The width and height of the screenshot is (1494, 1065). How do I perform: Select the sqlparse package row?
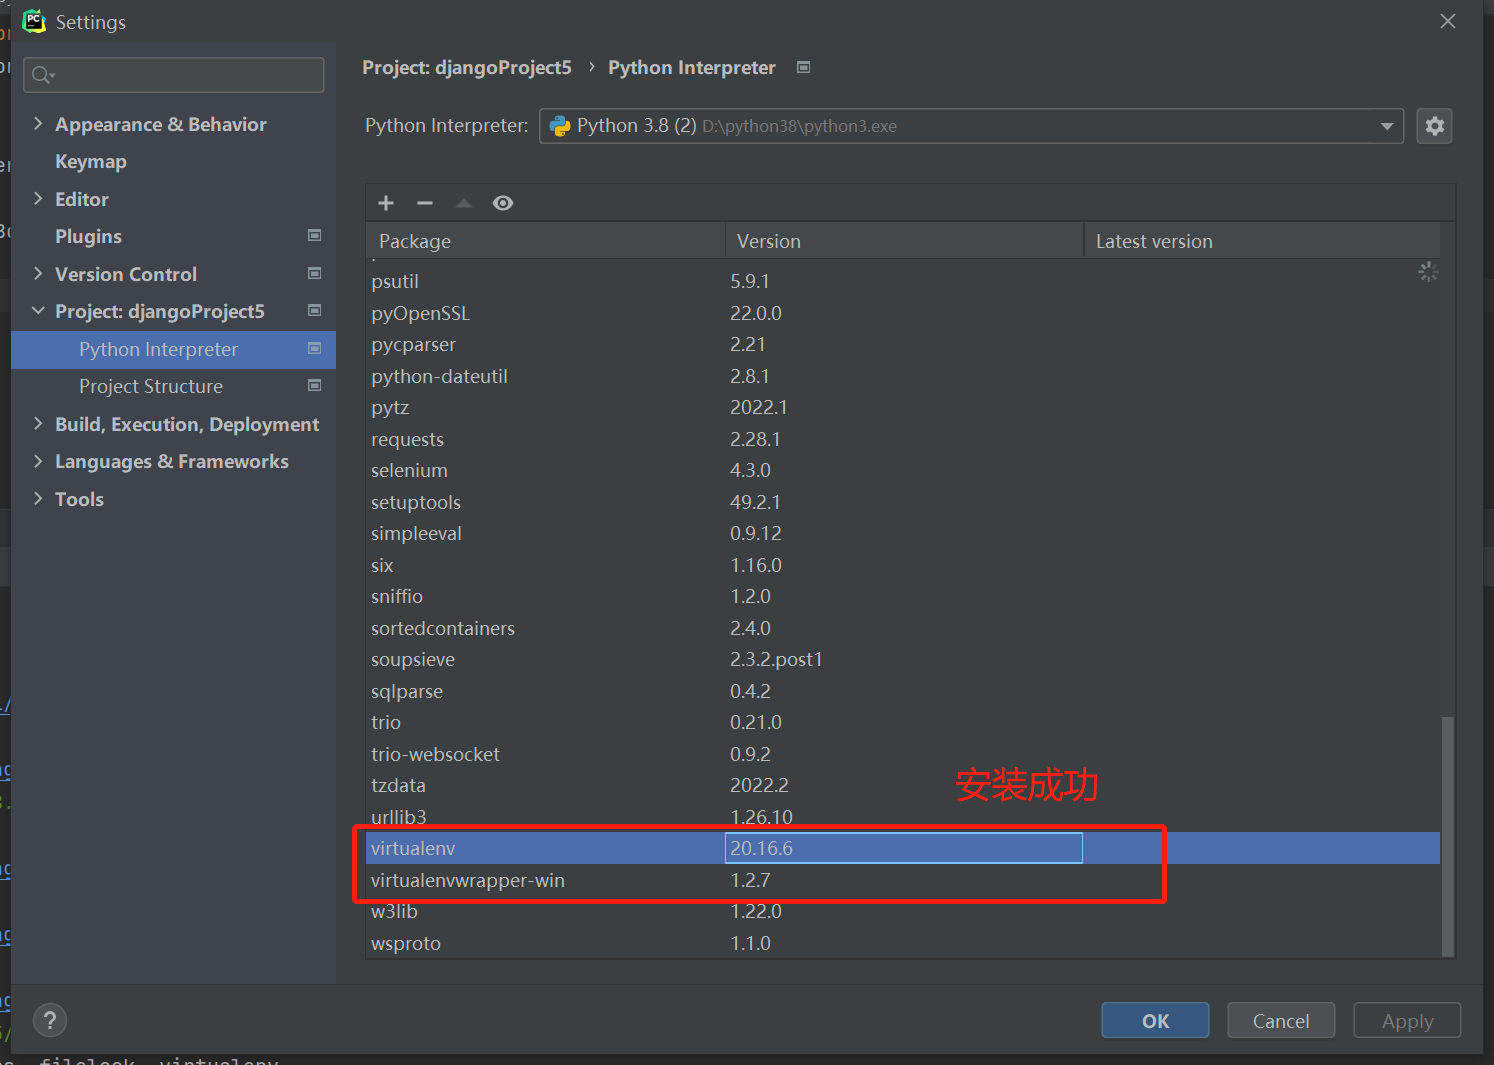pos(903,691)
